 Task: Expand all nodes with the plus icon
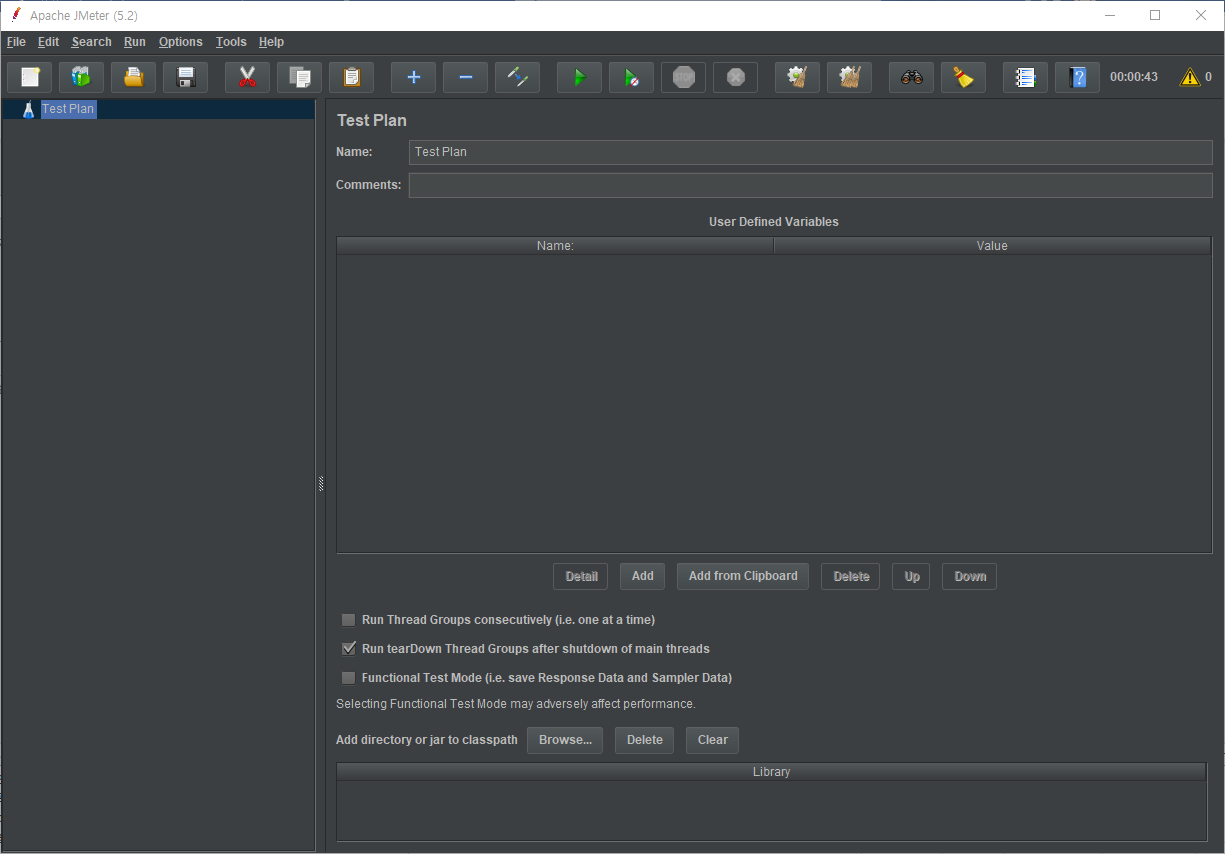coord(414,77)
